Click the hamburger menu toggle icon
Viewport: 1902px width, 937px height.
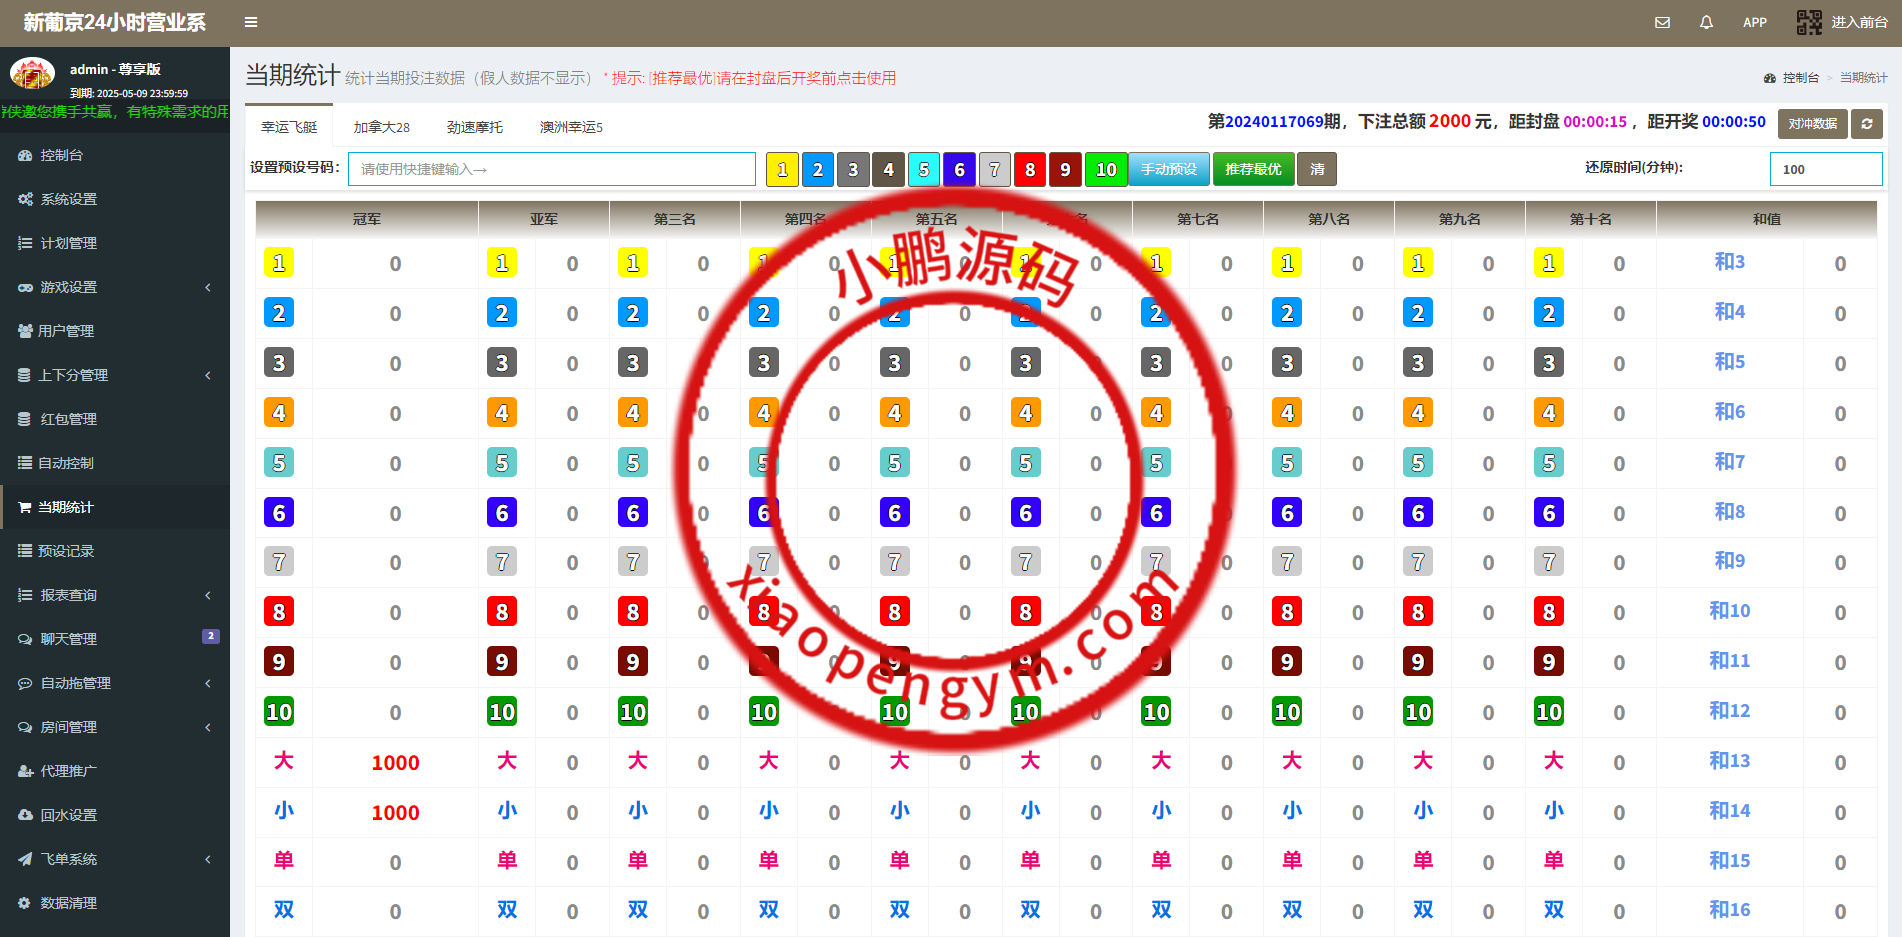[251, 22]
